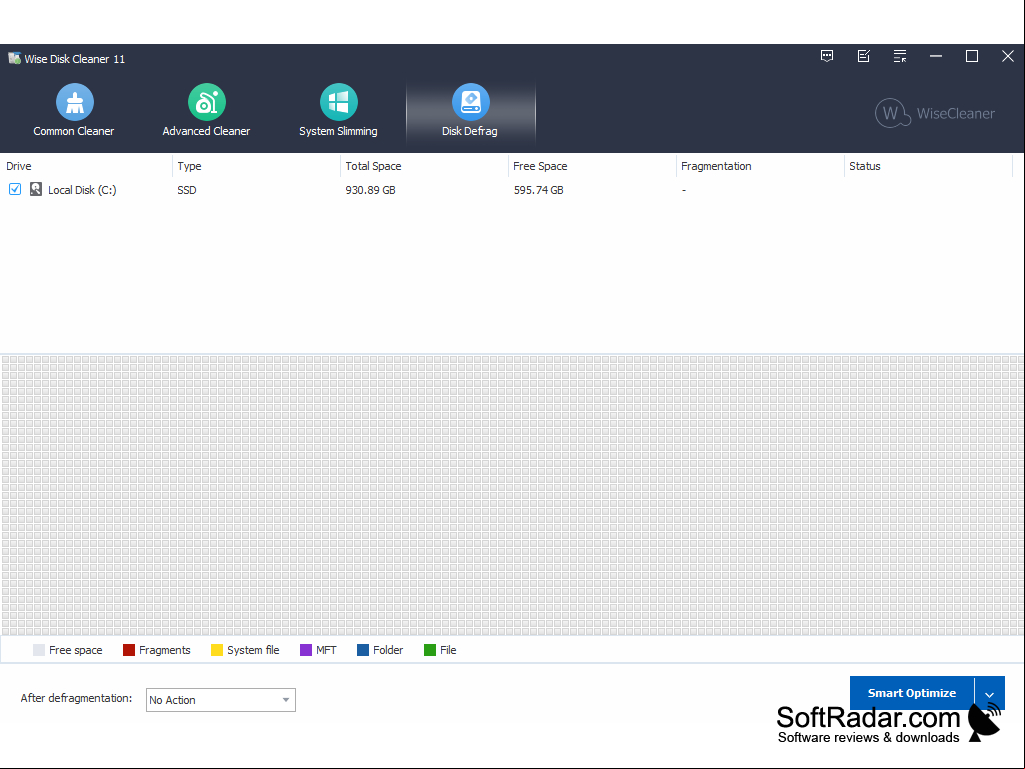Select the Disk Defrag tab
Image resolution: width=1025 pixels, height=769 pixels.
coord(470,111)
